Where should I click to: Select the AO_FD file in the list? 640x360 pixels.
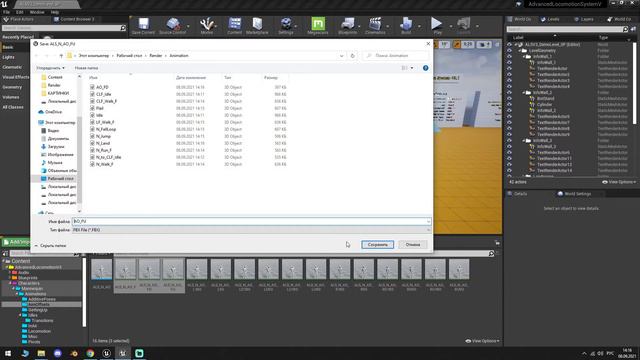pyautogui.click(x=102, y=87)
